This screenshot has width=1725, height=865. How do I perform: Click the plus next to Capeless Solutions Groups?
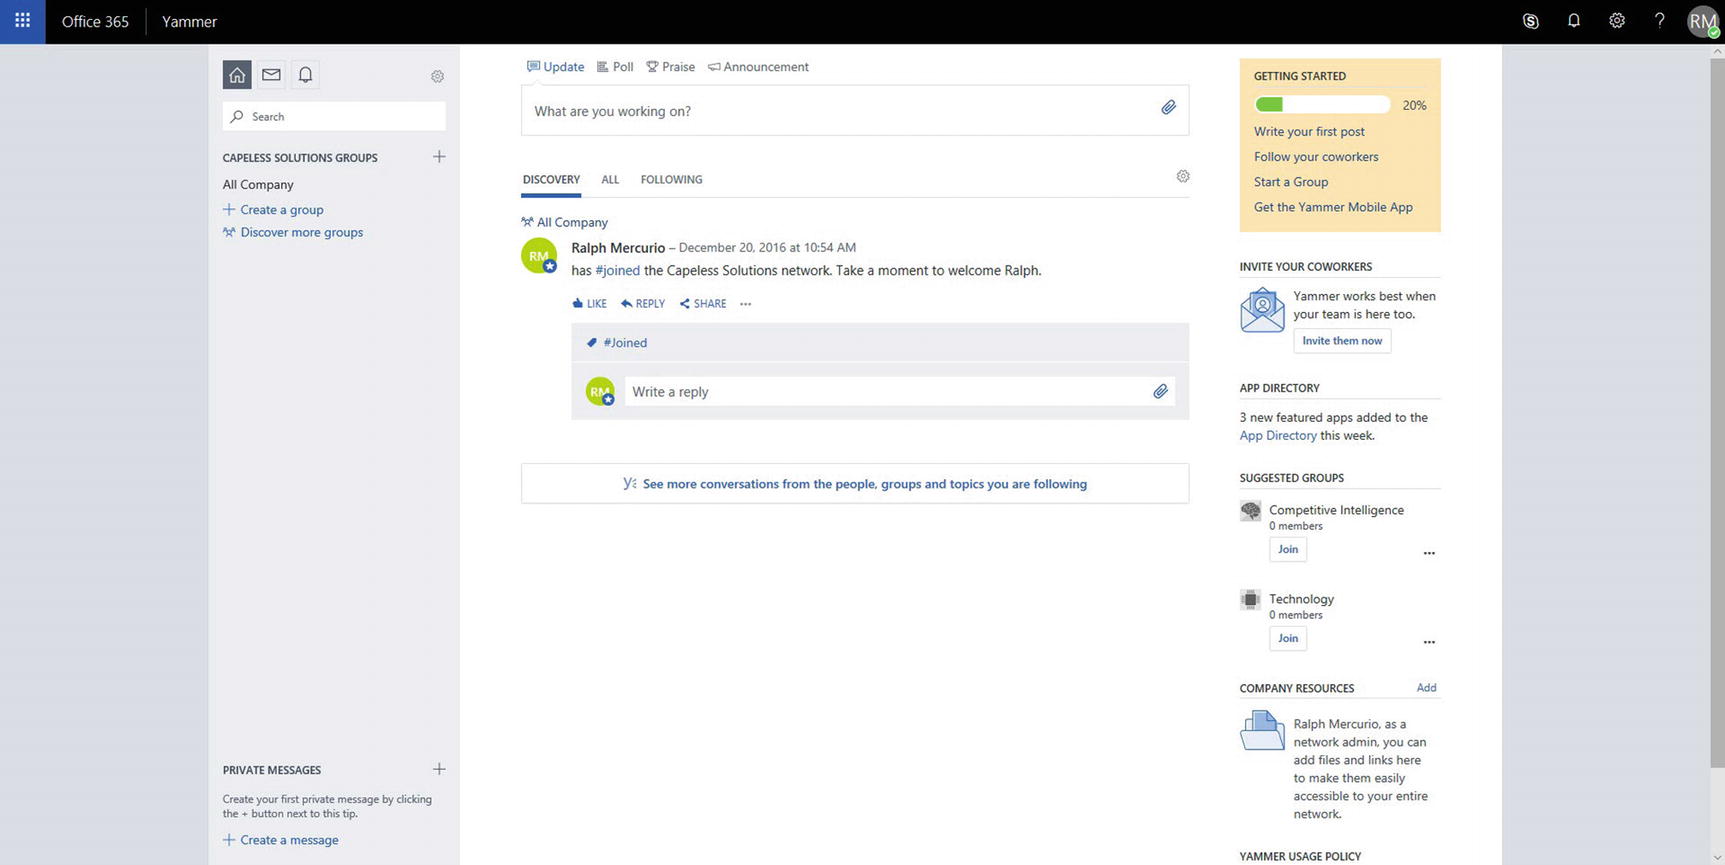tap(439, 157)
